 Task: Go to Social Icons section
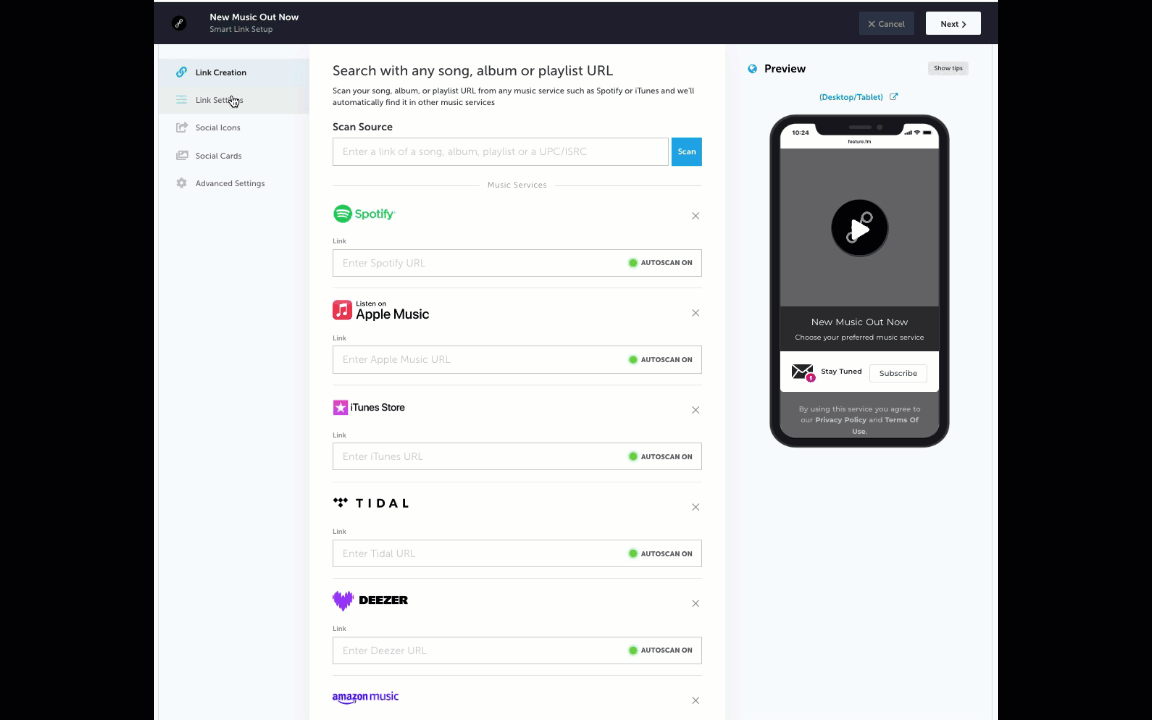pos(234,128)
